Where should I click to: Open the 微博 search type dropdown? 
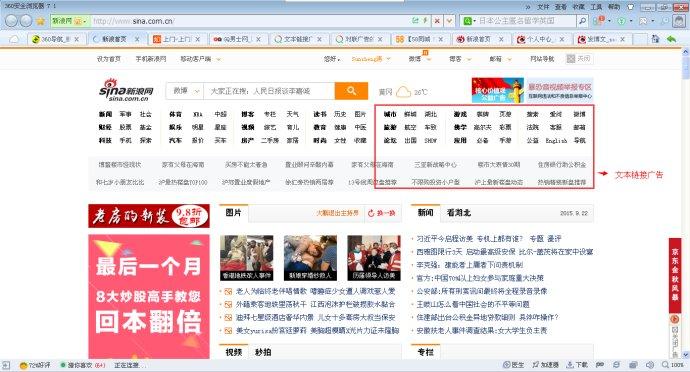(x=185, y=91)
